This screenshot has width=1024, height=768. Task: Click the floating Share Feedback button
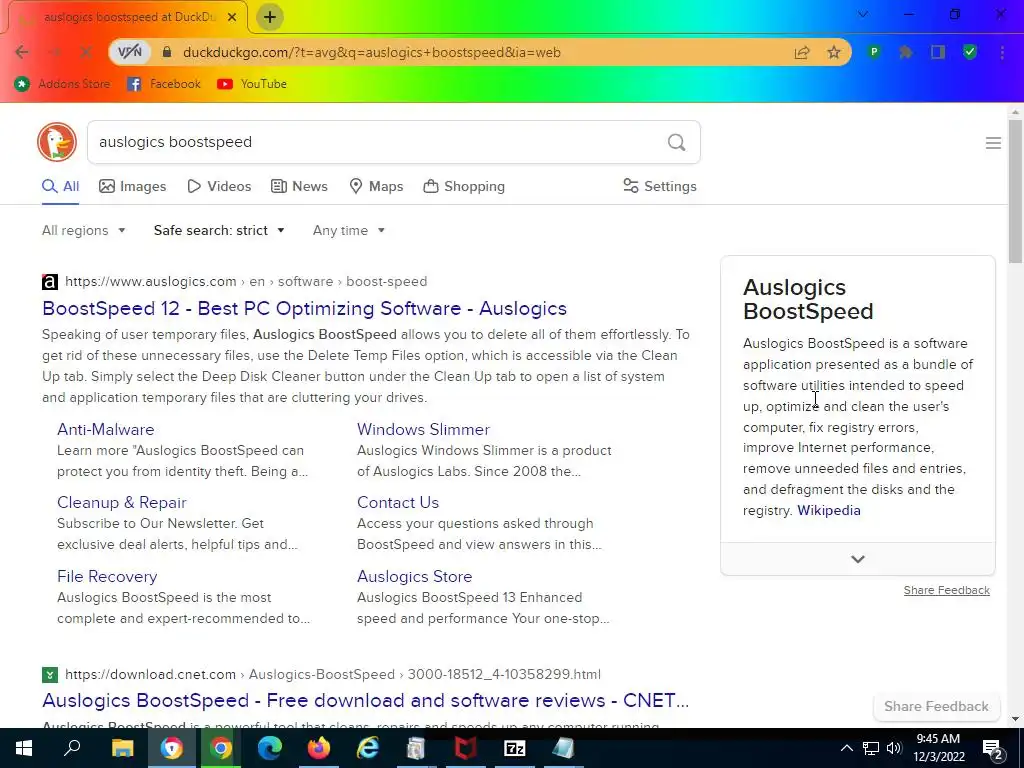pos(936,706)
